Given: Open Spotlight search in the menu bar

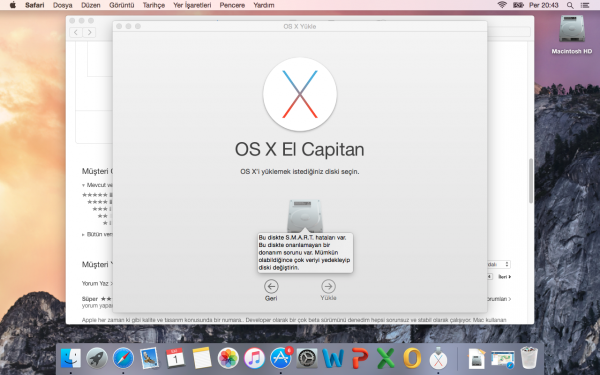Looking at the screenshot, I should [570, 5].
